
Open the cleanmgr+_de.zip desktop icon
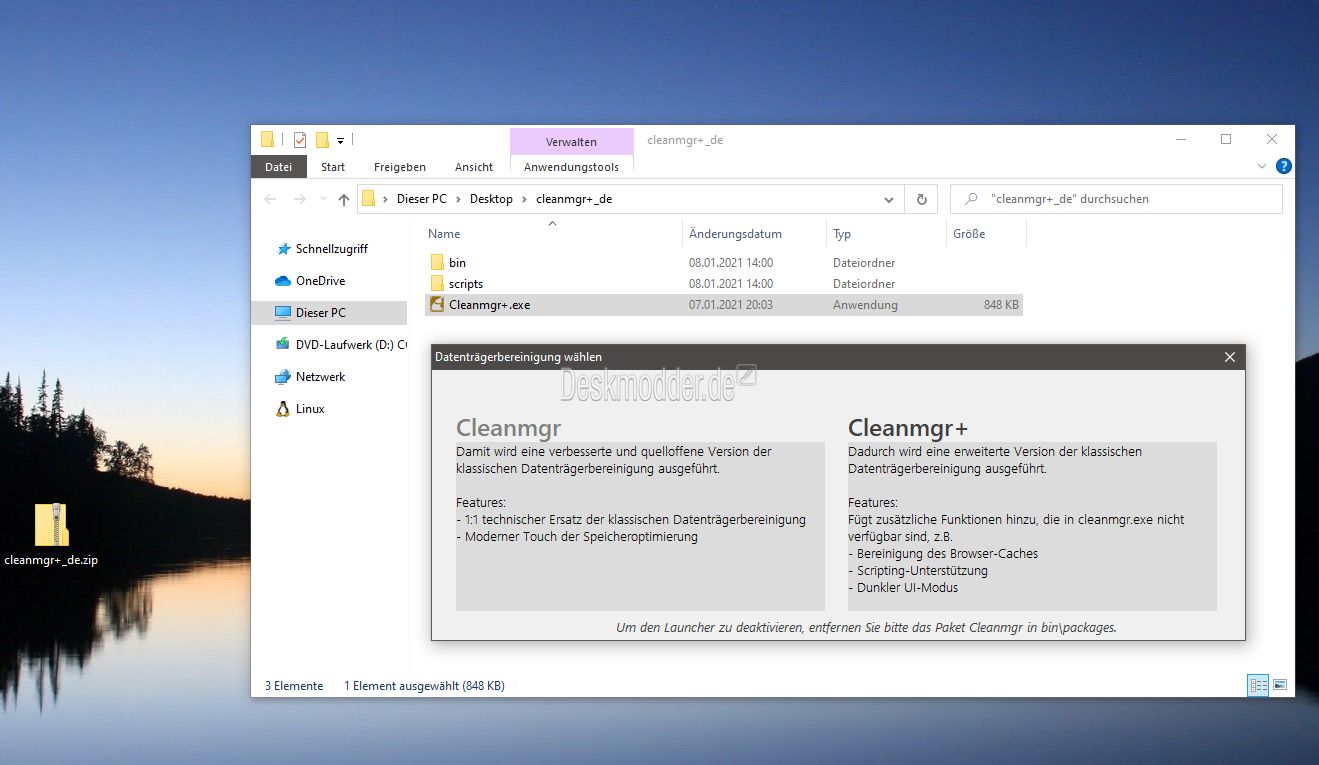[x=51, y=534]
